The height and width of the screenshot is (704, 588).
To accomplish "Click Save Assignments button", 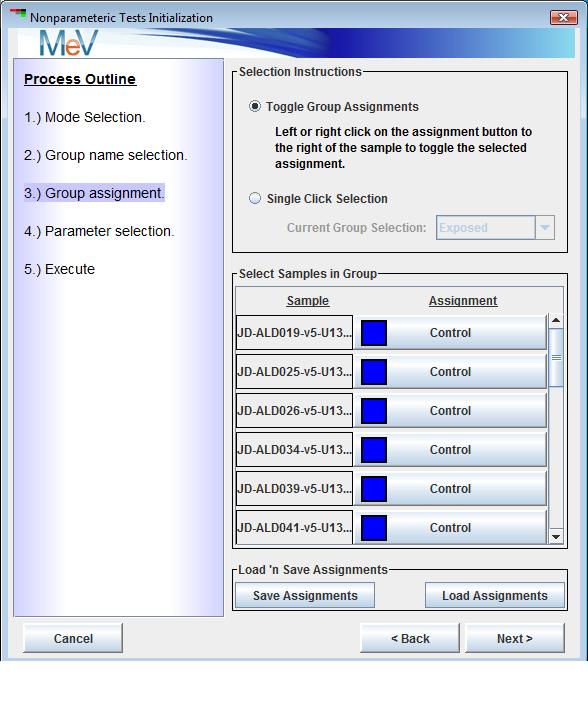I will pyautogui.click(x=305, y=595).
